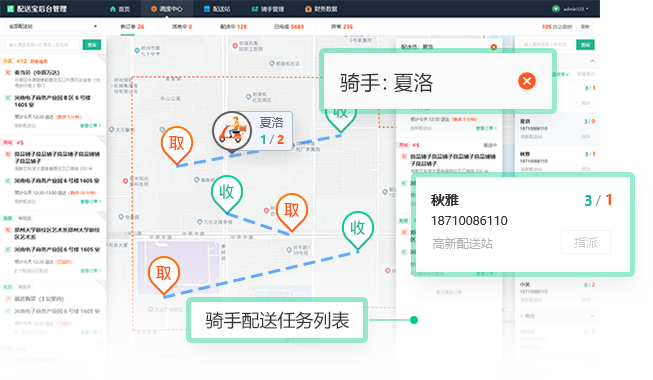Image resolution: width=653 pixels, height=380 pixels.
Task: Click the 指派 assign button for 秋雅
Action: [x=586, y=242]
